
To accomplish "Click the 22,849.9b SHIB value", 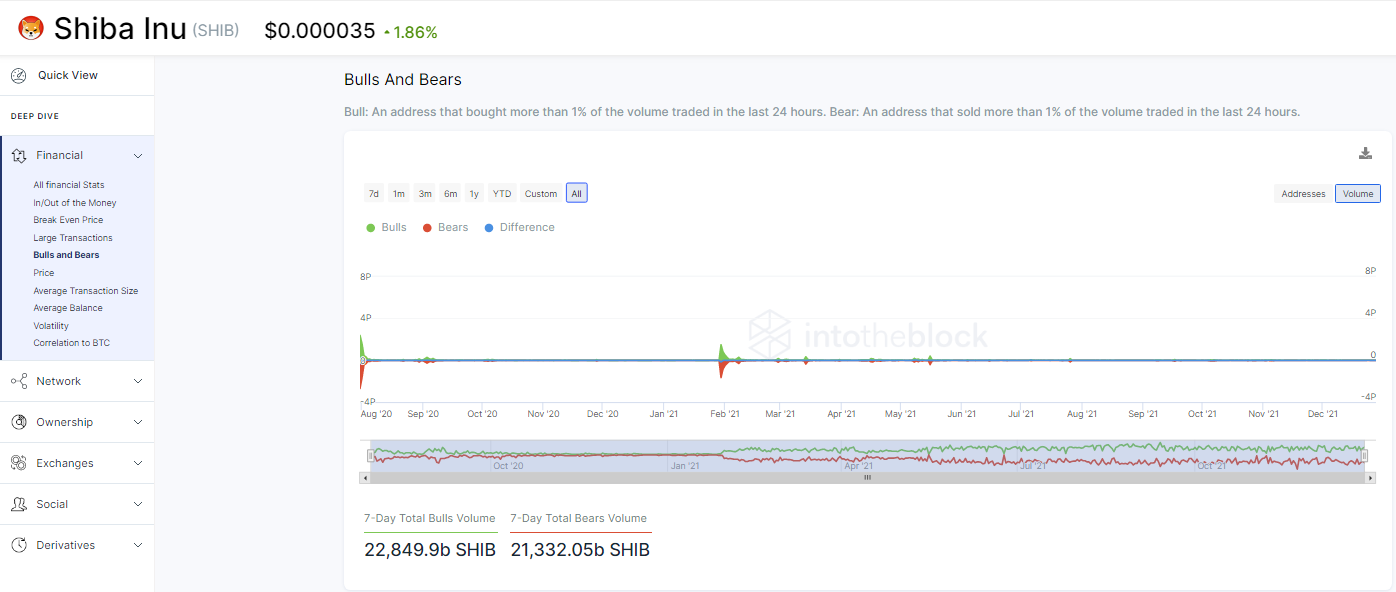I will tap(430, 550).
